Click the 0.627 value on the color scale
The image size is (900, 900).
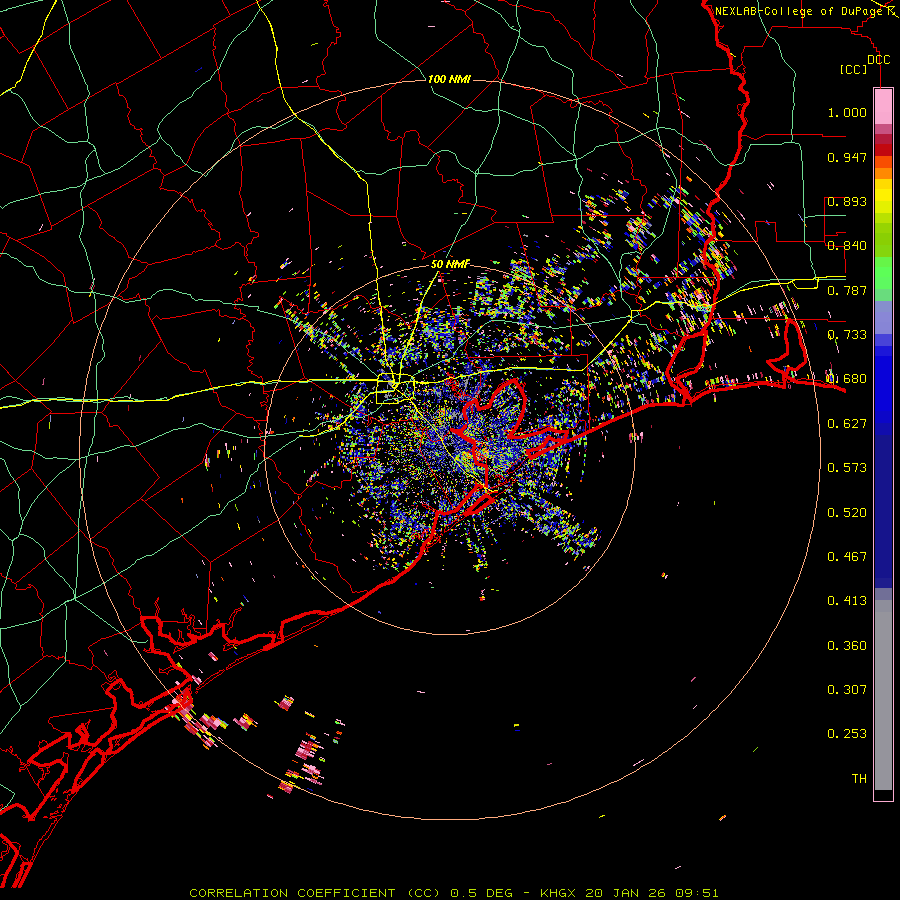(847, 424)
